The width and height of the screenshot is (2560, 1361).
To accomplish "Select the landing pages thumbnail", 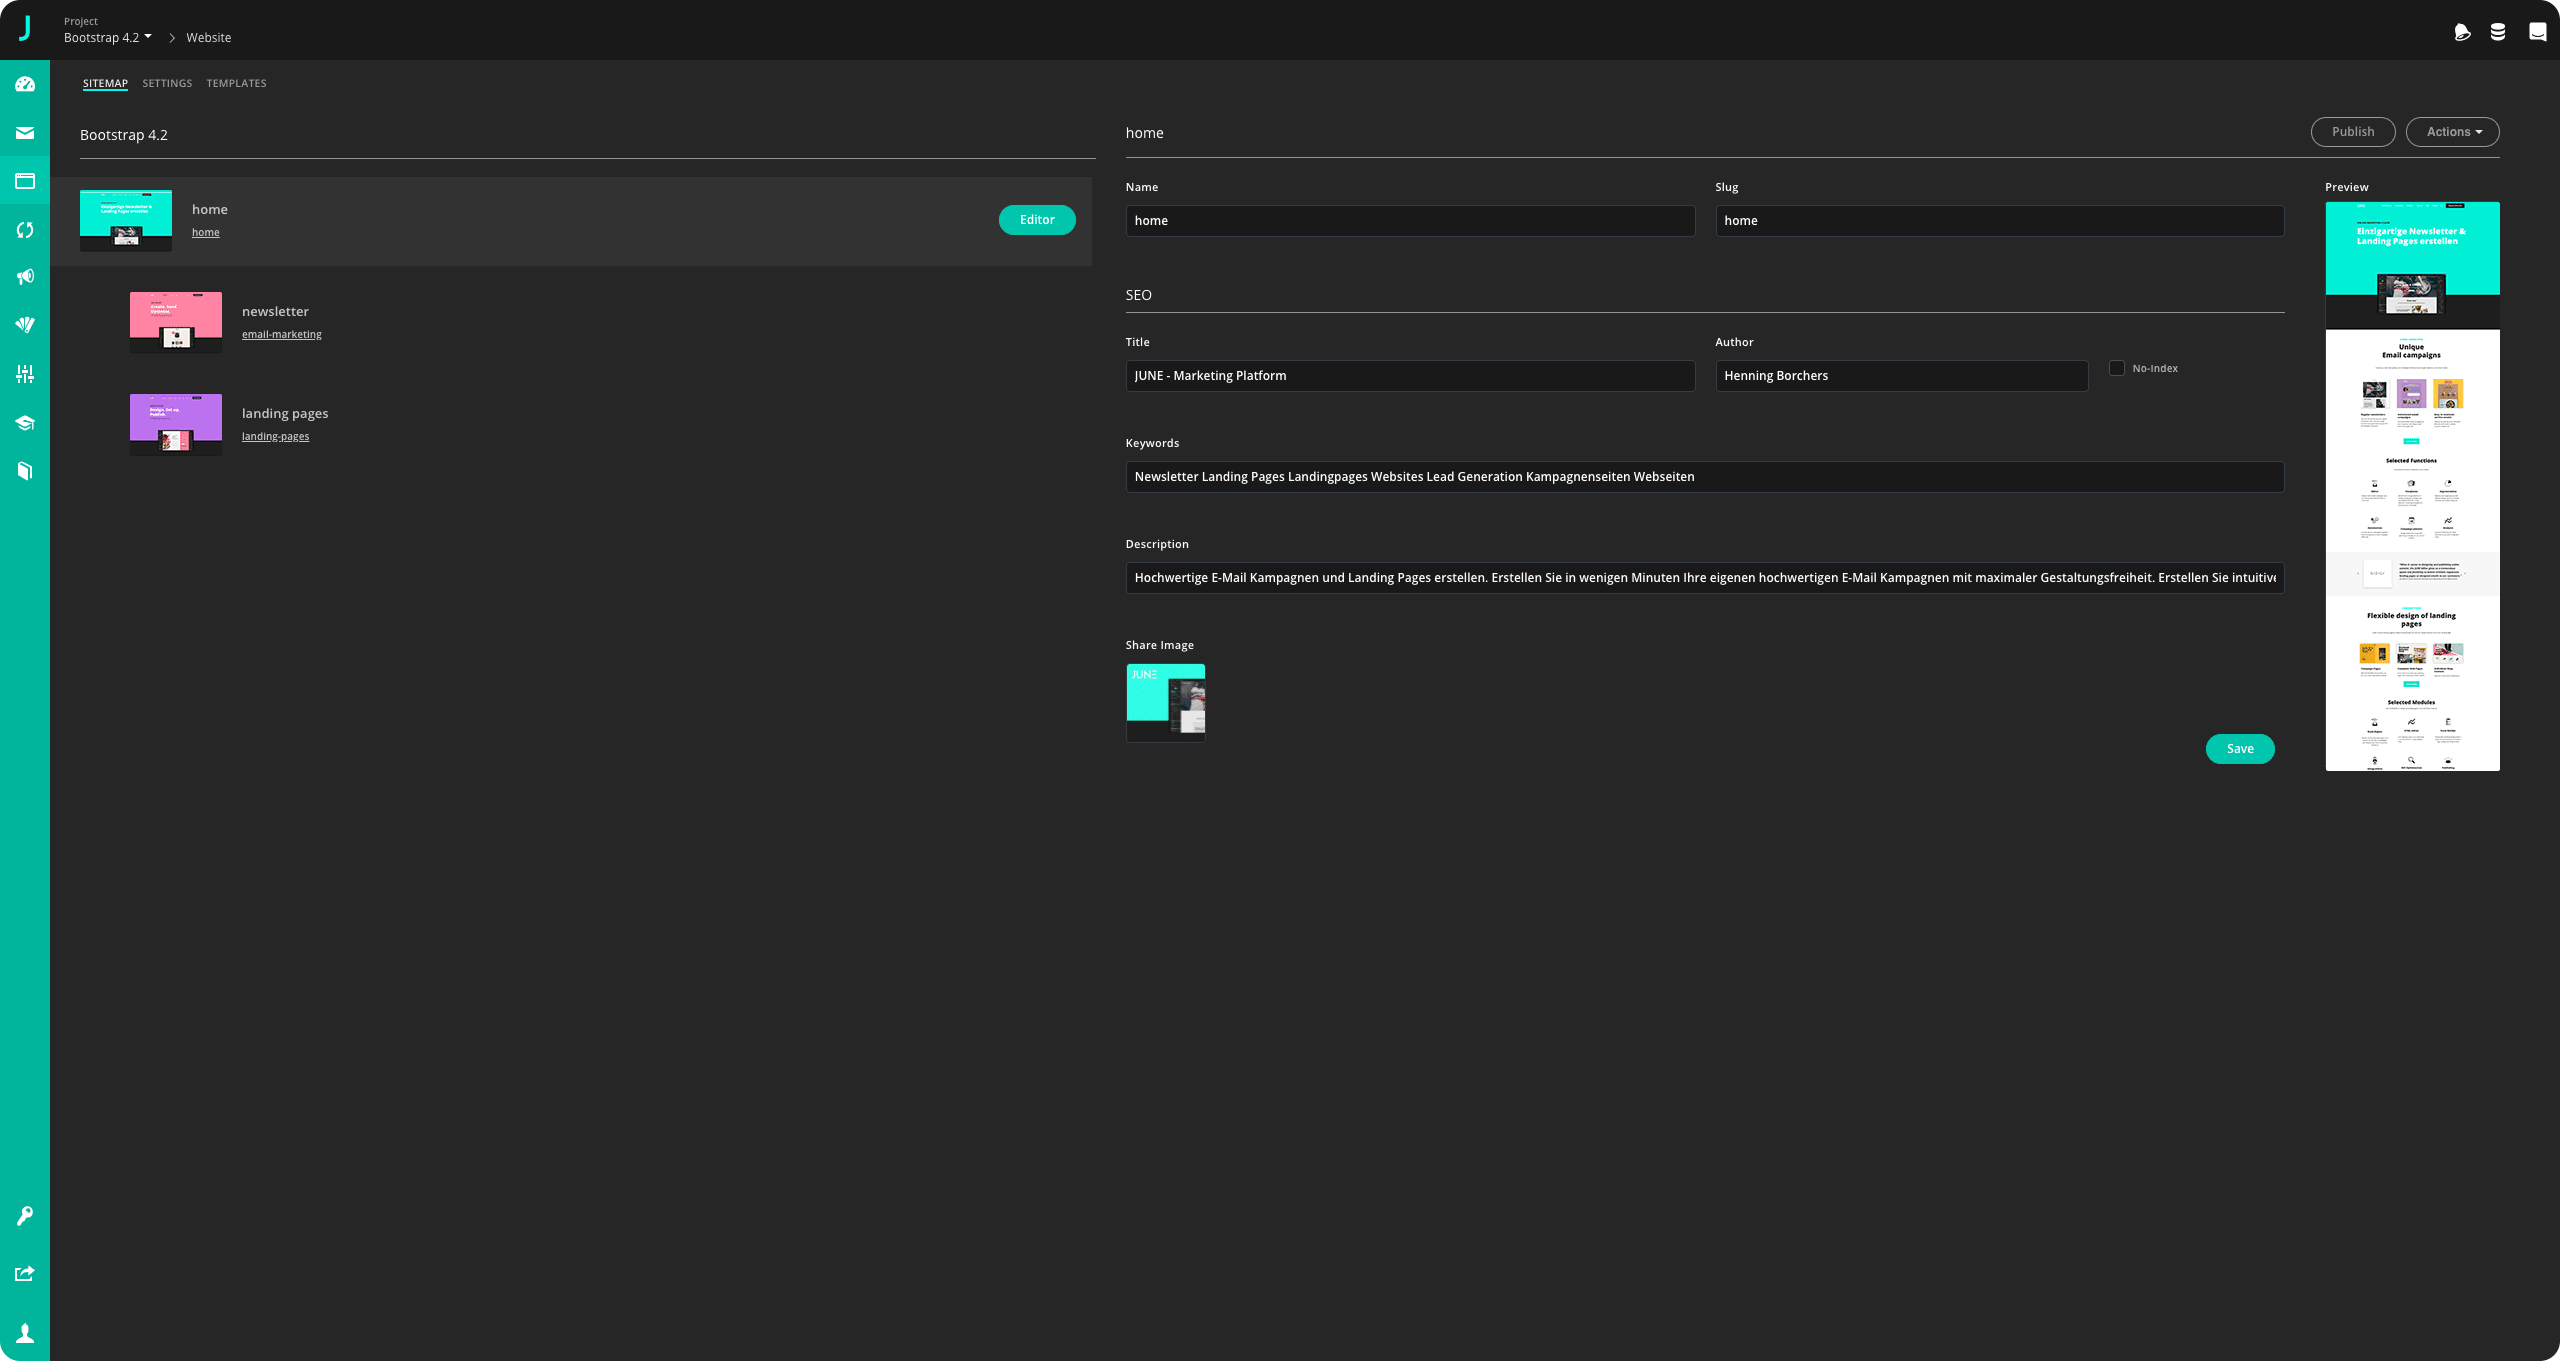I will point(176,424).
